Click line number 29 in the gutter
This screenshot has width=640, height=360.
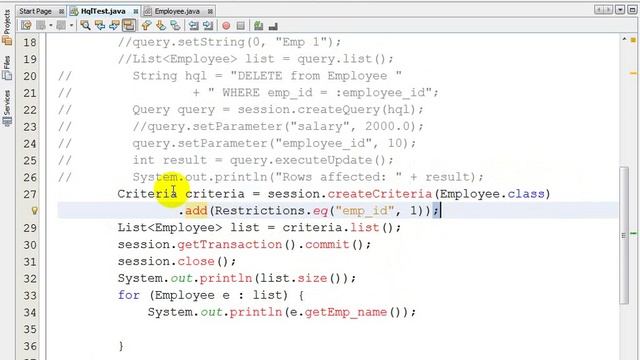[x=29, y=228]
